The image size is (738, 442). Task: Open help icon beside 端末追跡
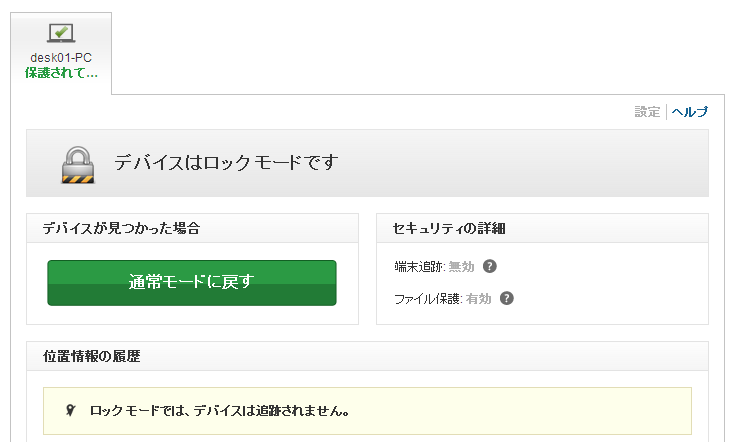click(490, 267)
